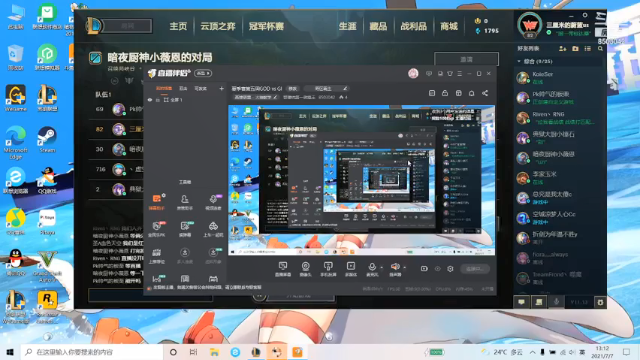
Task: Toggle visibility eye of 全屏1 source
Action: pos(150,100)
